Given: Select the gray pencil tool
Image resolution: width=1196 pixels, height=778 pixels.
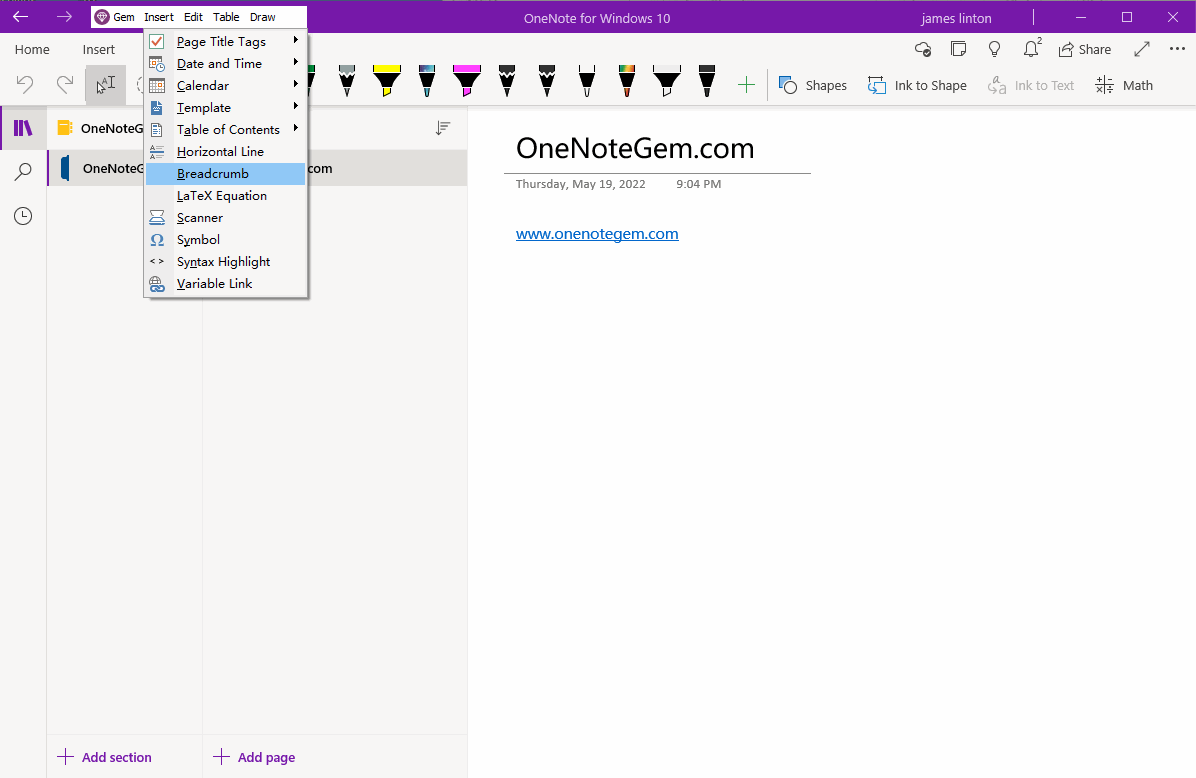Looking at the screenshot, I should point(347,81).
